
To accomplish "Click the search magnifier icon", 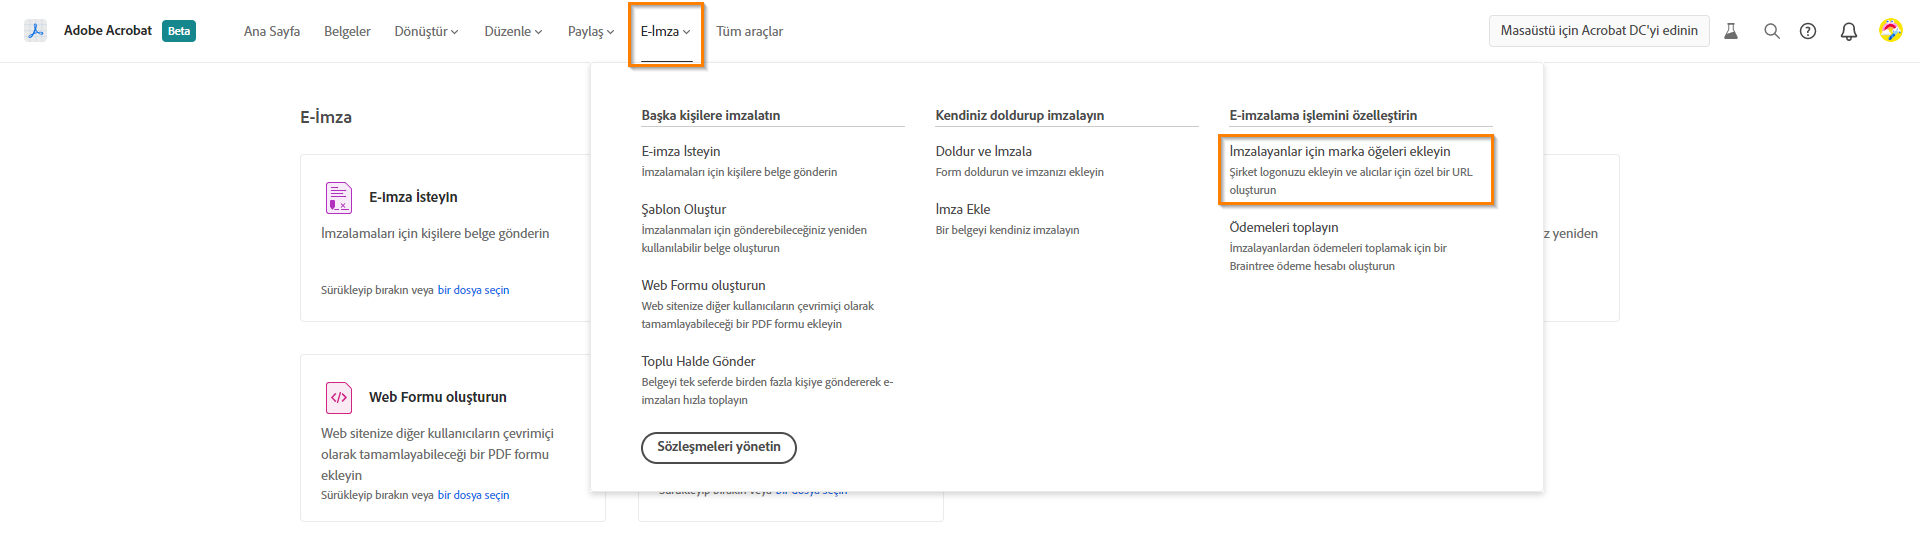I will [1772, 31].
